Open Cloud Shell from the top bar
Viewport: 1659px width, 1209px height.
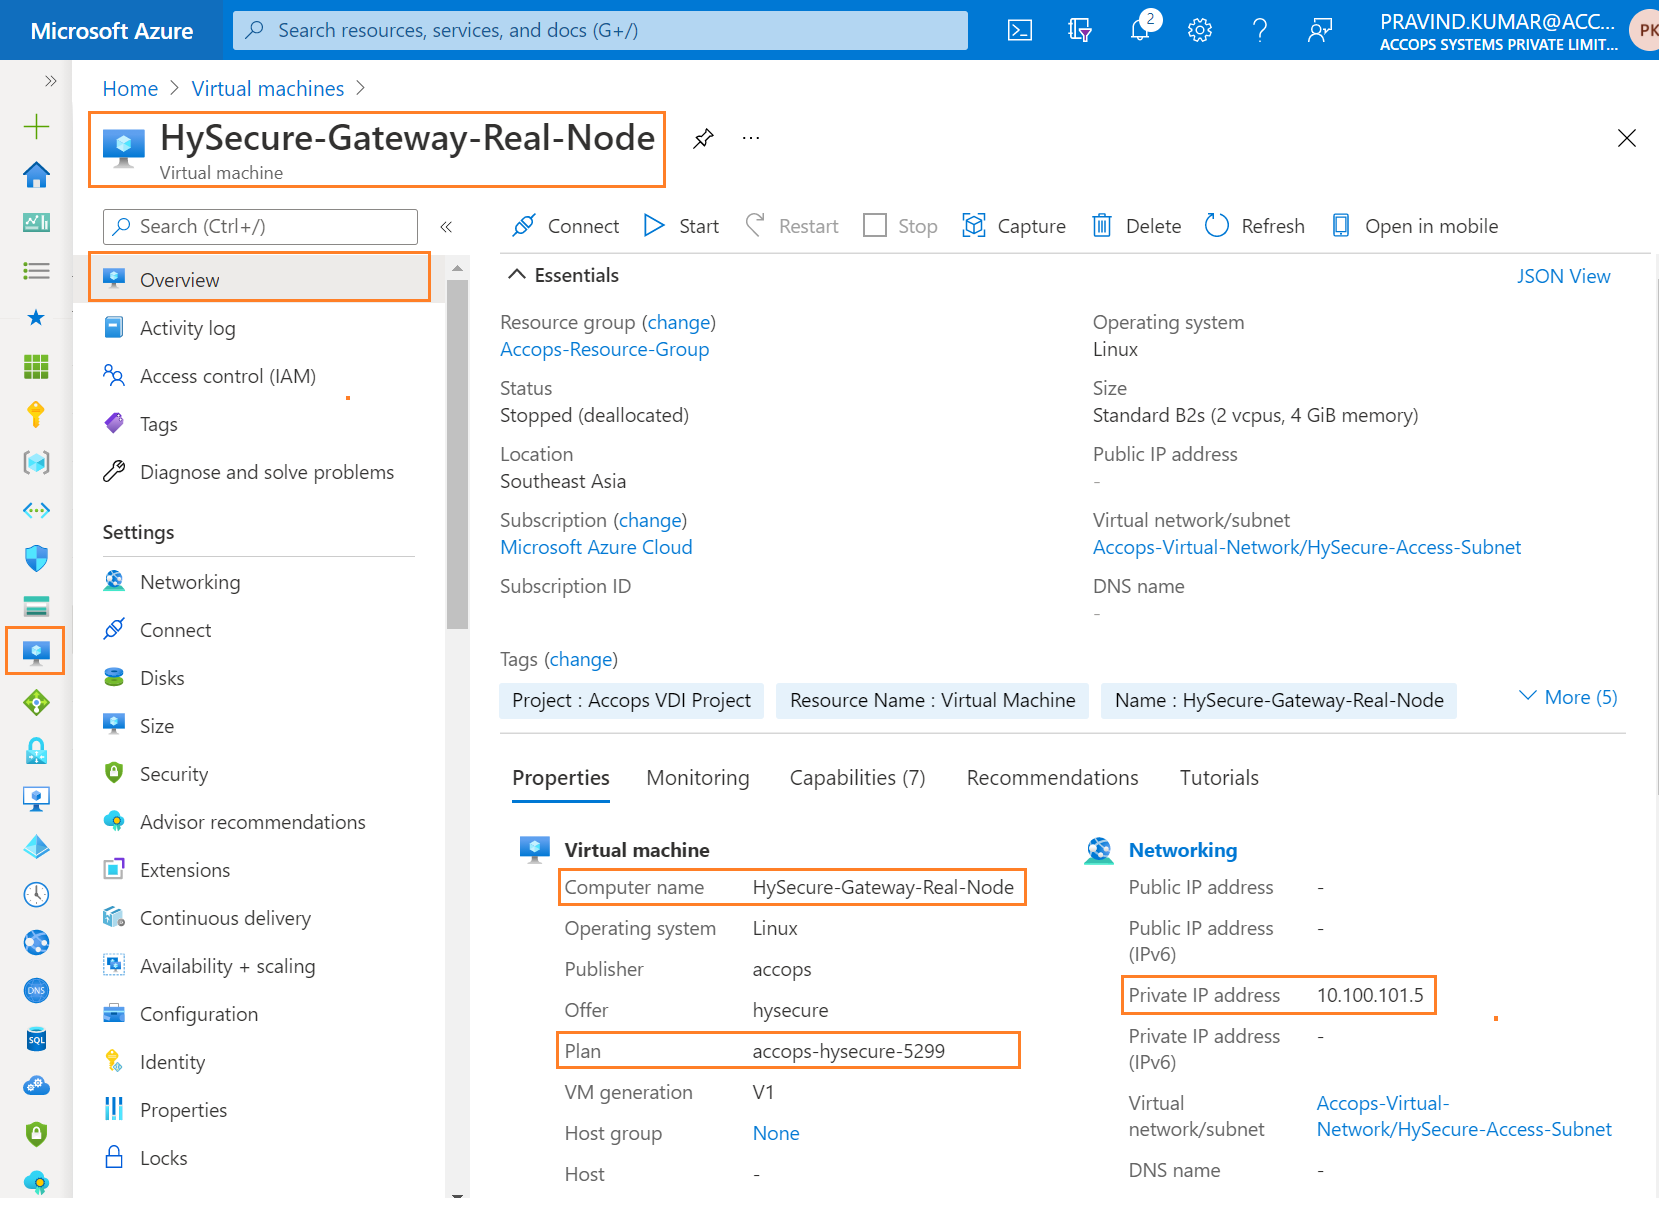coord(1019,30)
